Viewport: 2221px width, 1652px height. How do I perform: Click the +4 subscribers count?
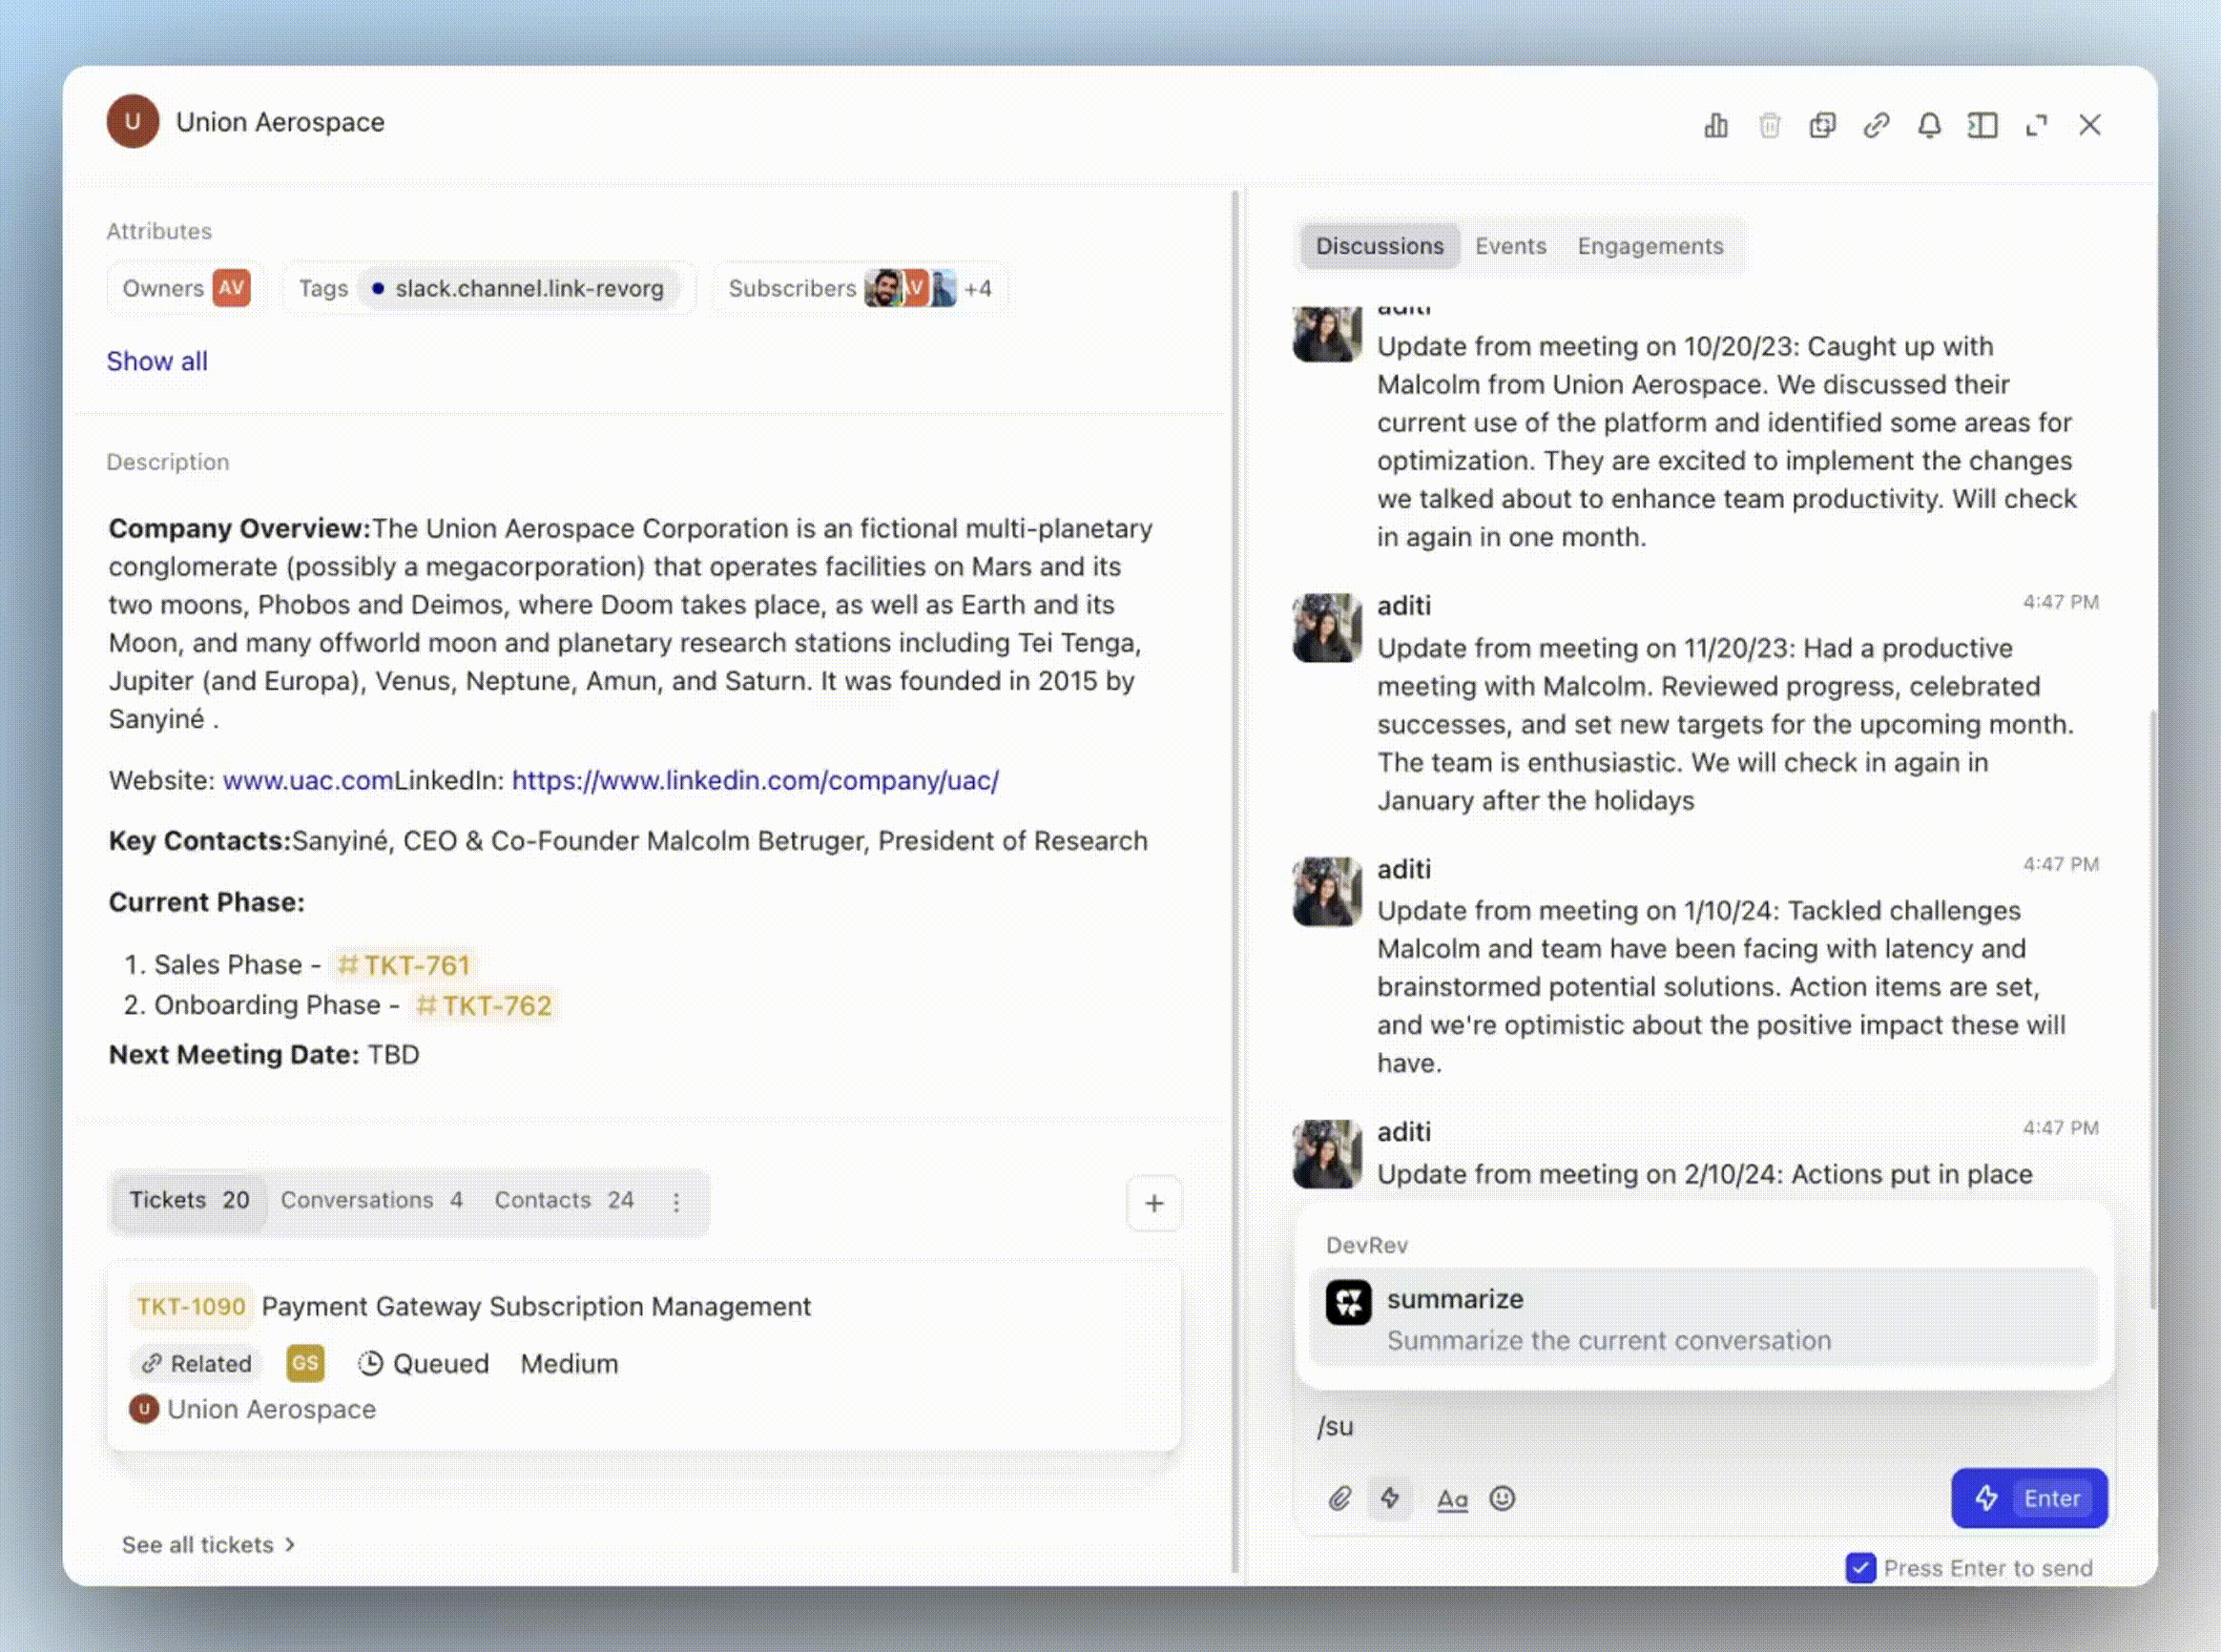tap(978, 289)
